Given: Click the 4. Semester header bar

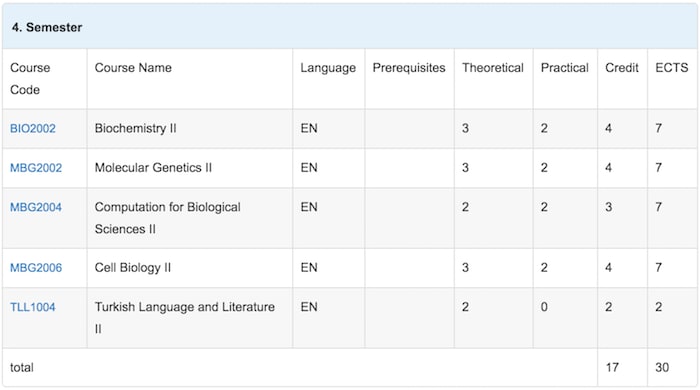Looking at the screenshot, I should [350, 27].
